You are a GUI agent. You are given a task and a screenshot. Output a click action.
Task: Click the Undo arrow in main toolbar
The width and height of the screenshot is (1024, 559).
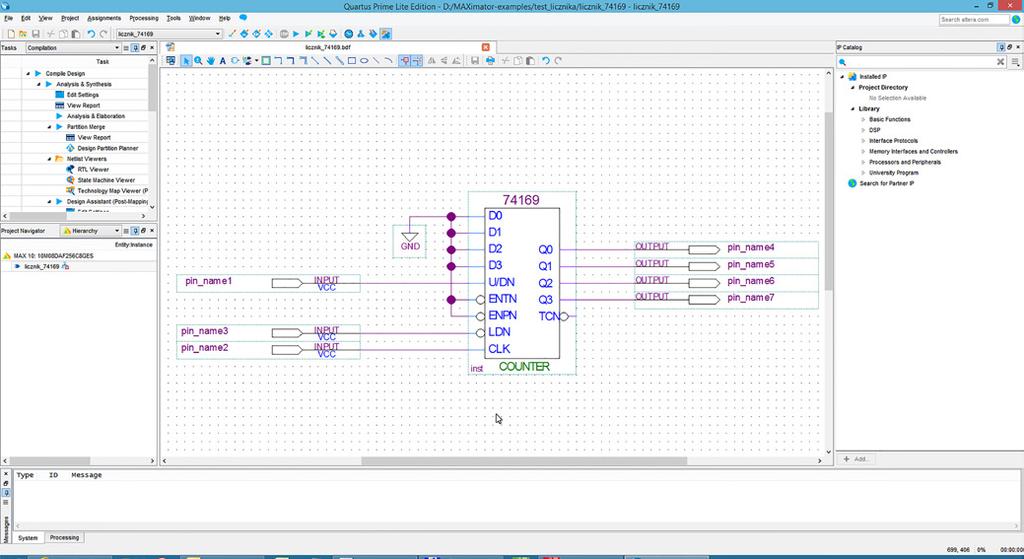pyautogui.click(x=91, y=34)
